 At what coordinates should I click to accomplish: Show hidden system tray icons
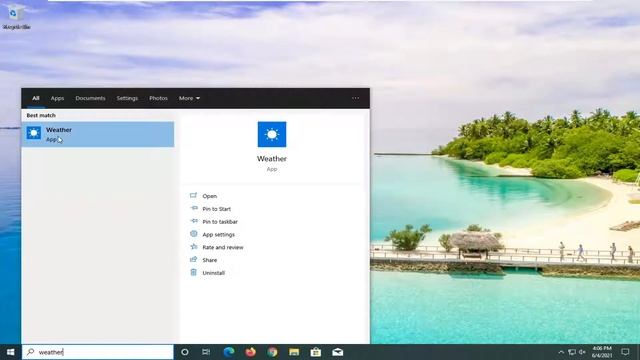pos(561,352)
